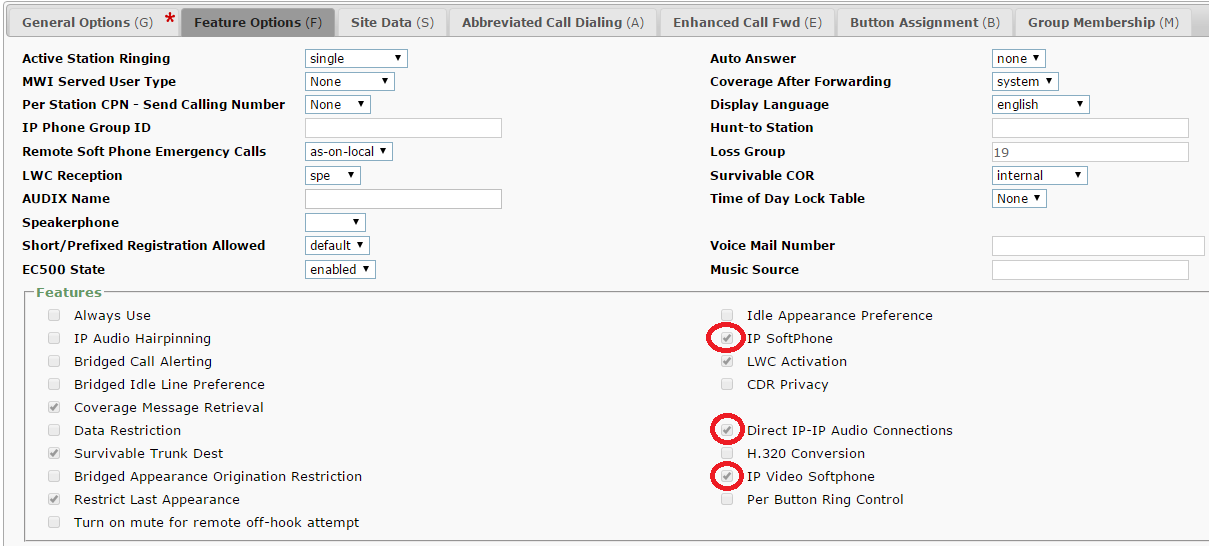Viewport: 1209px width, 546px height.
Task: Open Display Language dropdown
Action: (x=1040, y=105)
